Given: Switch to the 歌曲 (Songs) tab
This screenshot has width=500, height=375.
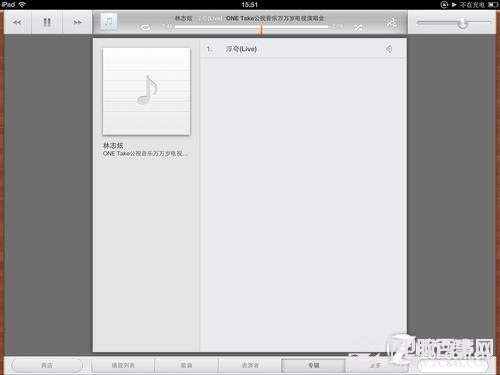Looking at the screenshot, I should pyautogui.click(x=186, y=365).
